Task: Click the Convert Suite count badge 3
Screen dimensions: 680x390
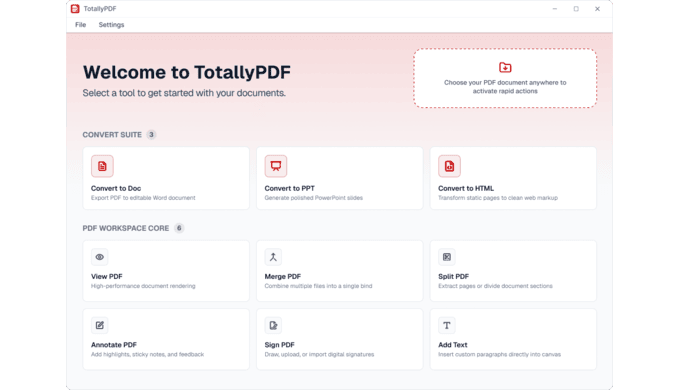Action: pos(151,134)
